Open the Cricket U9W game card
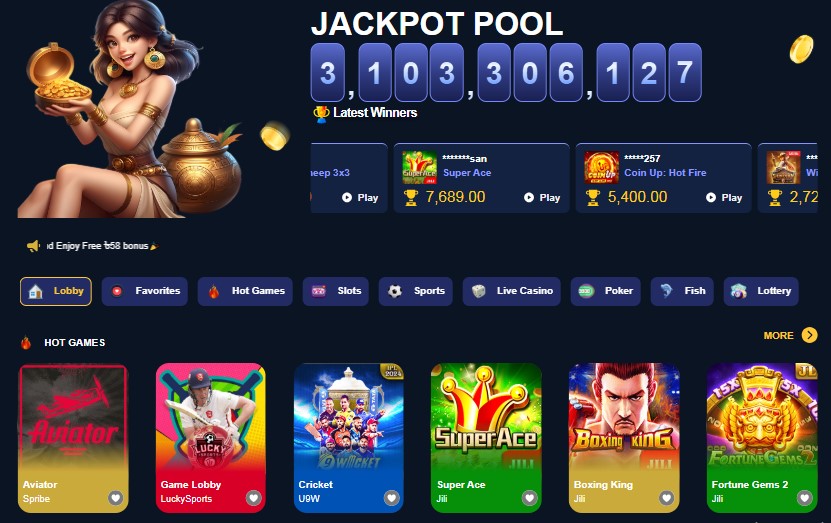Viewport: 831px width, 523px height. 349,438
